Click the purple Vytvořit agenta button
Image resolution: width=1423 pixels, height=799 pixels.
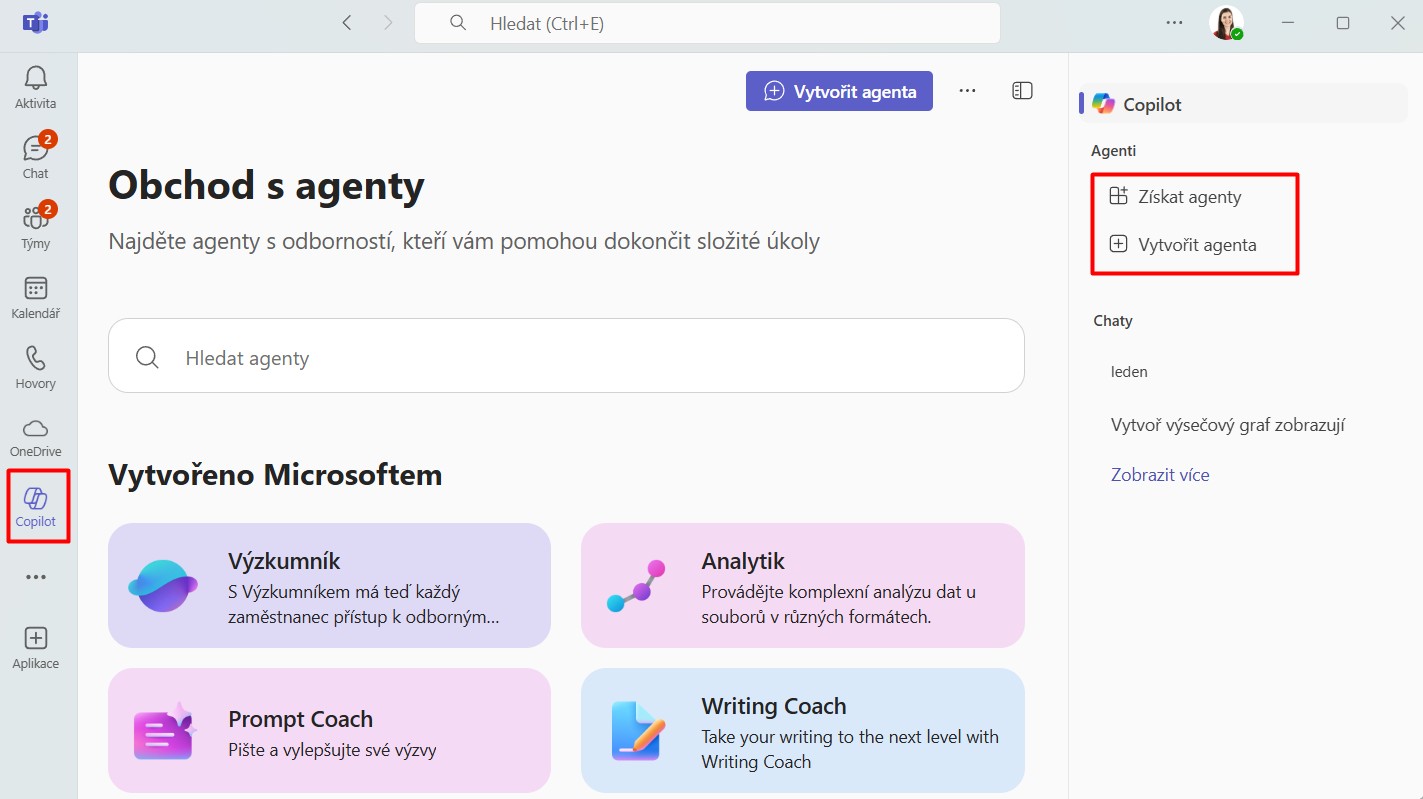tap(839, 91)
